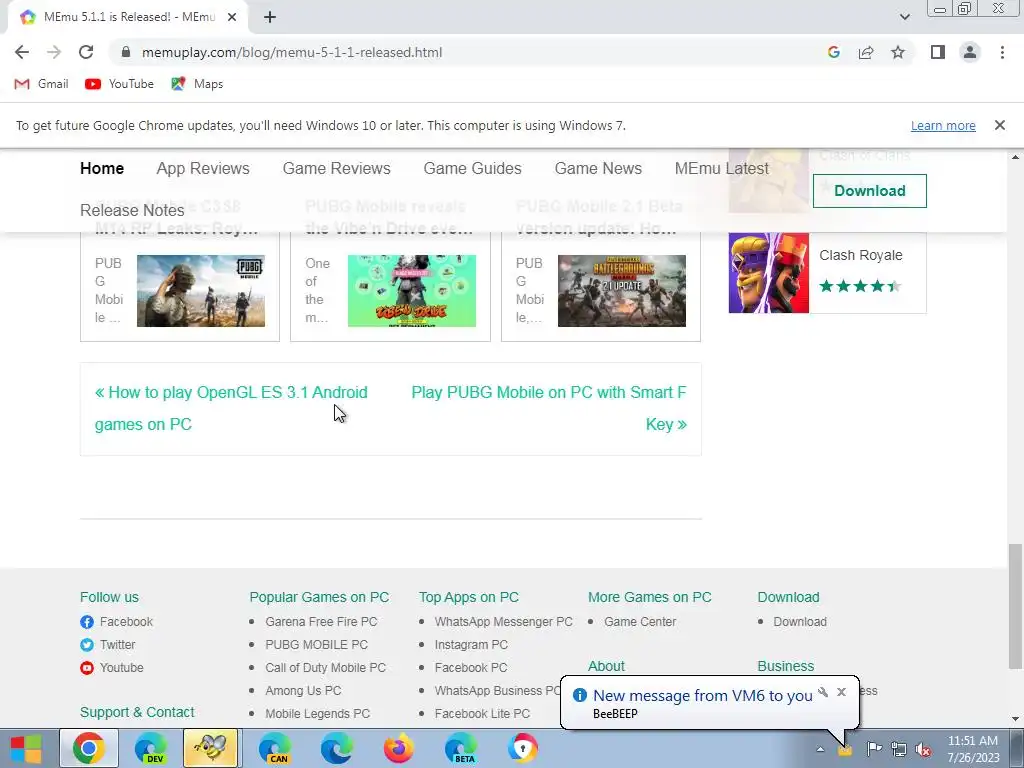Open a new browser tab
This screenshot has height=768, width=1024.
(x=270, y=17)
